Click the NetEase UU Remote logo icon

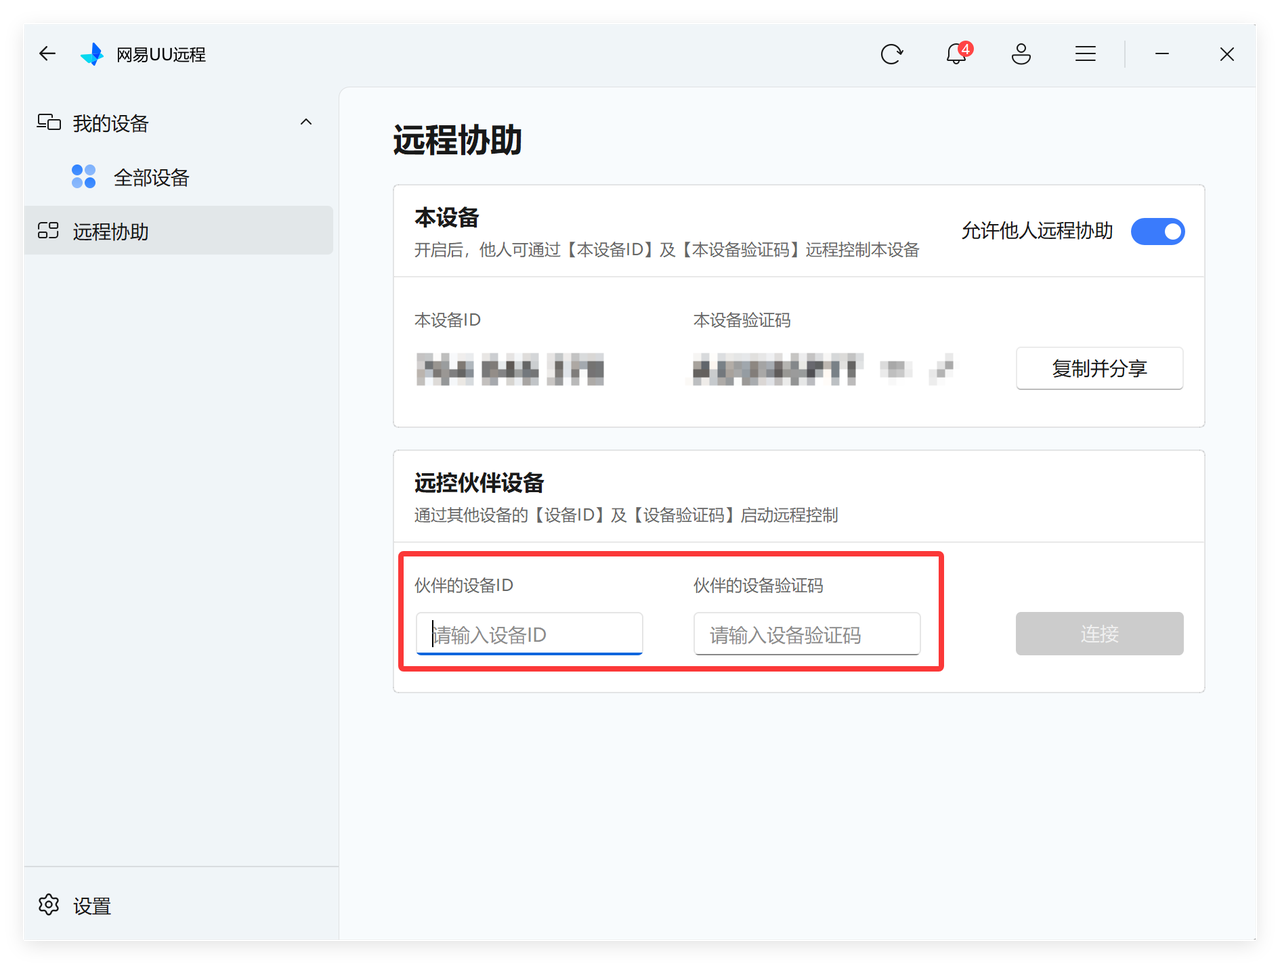(92, 54)
